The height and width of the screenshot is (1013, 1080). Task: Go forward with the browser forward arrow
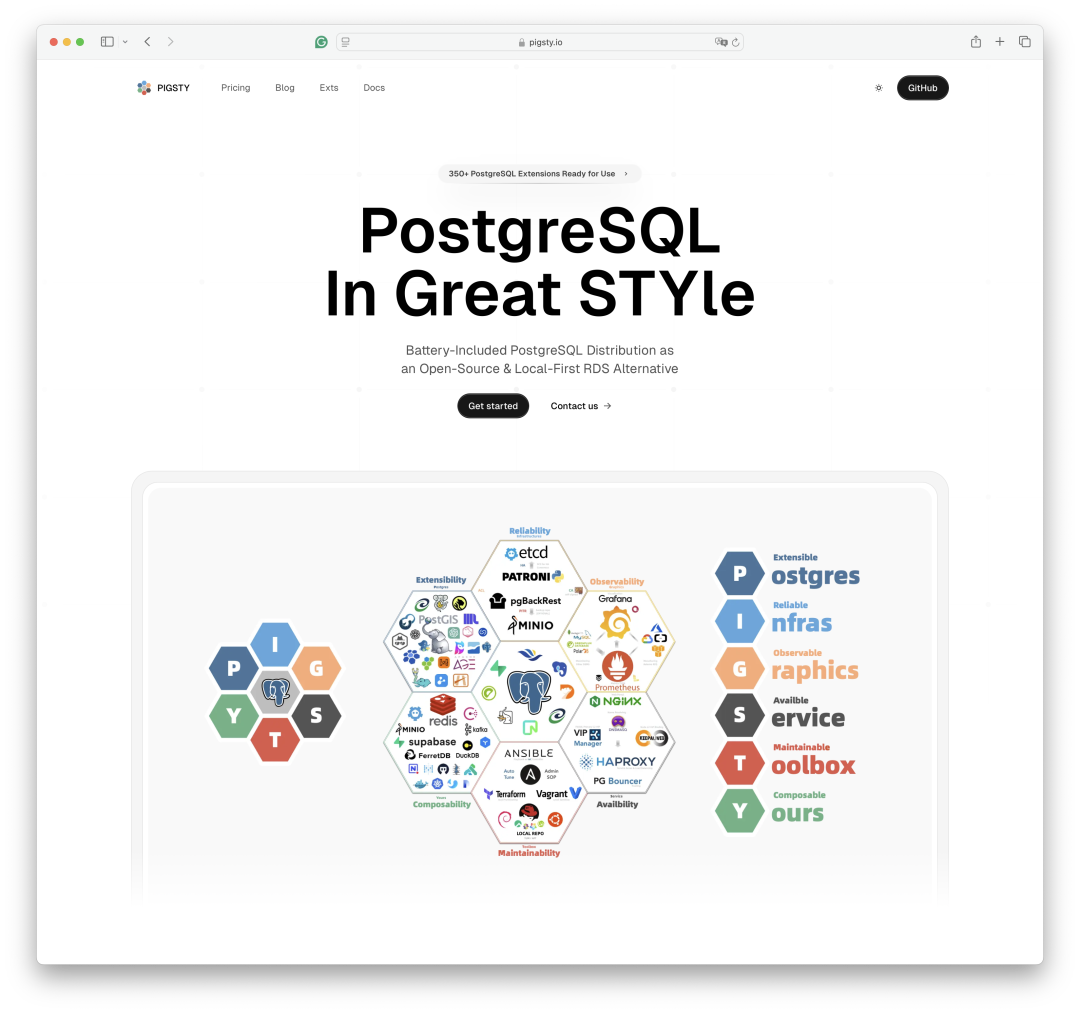point(171,42)
